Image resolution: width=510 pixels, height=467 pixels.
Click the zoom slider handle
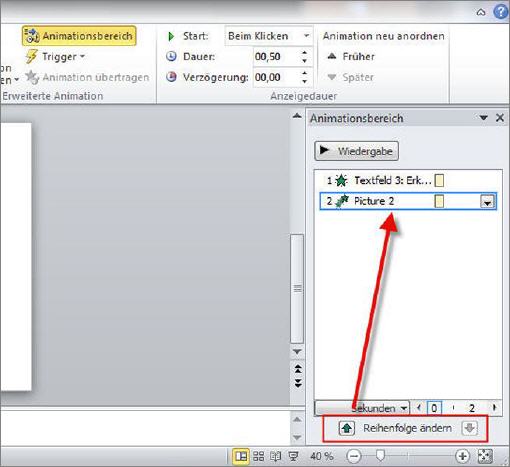(x=380, y=455)
